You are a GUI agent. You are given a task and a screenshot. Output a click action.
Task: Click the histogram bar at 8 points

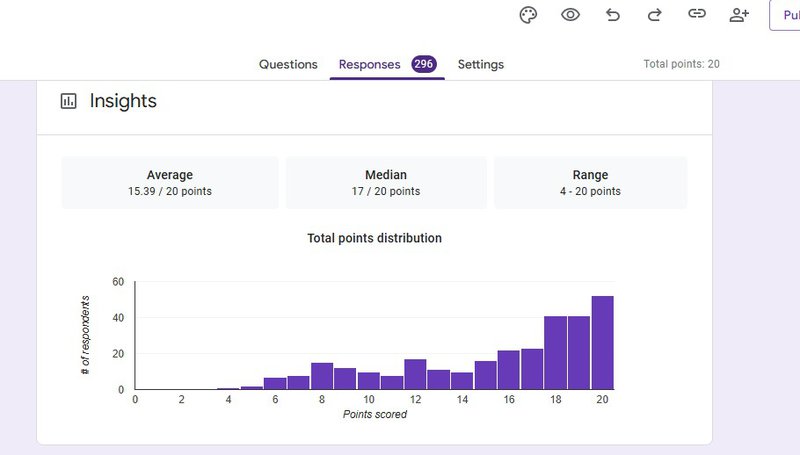click(x=322, y=376)
